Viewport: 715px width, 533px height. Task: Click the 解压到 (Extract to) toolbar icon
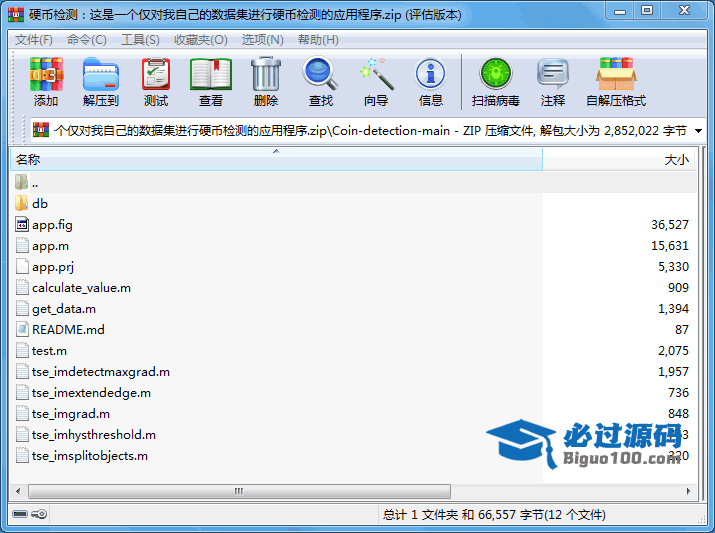pos(101,74)
